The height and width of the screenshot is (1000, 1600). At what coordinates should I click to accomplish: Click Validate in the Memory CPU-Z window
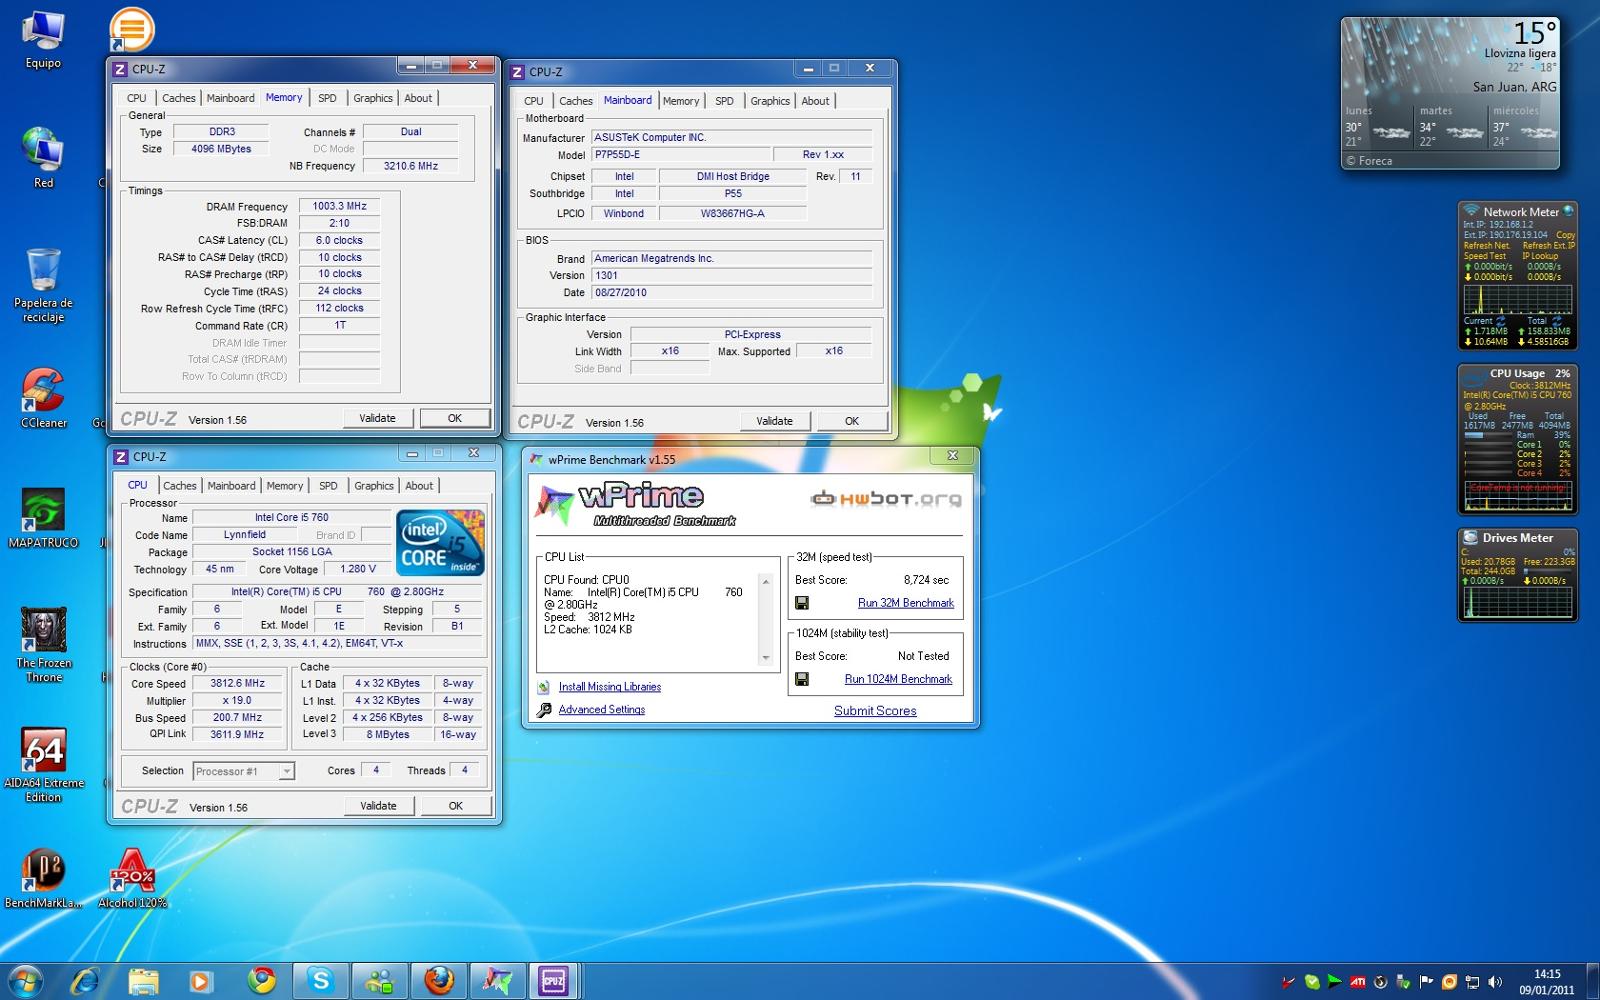[x=377, y=418]
